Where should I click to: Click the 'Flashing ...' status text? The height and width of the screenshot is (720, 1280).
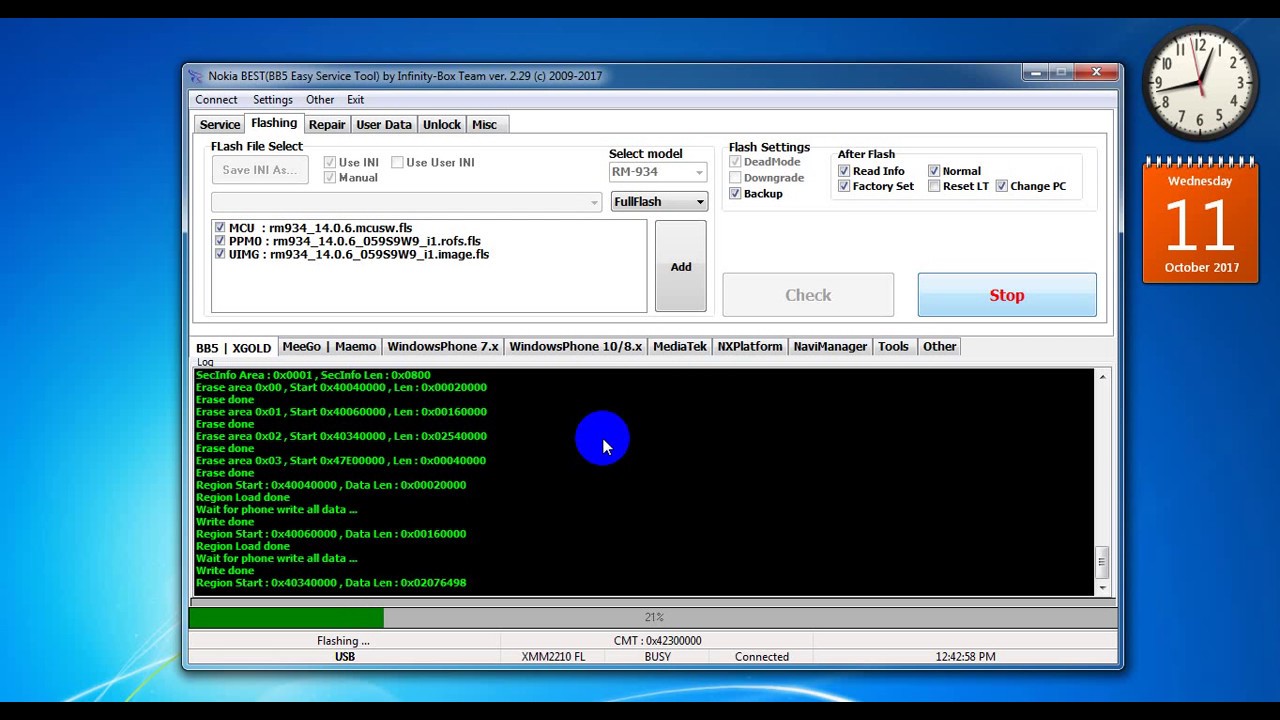click(343, 641)
